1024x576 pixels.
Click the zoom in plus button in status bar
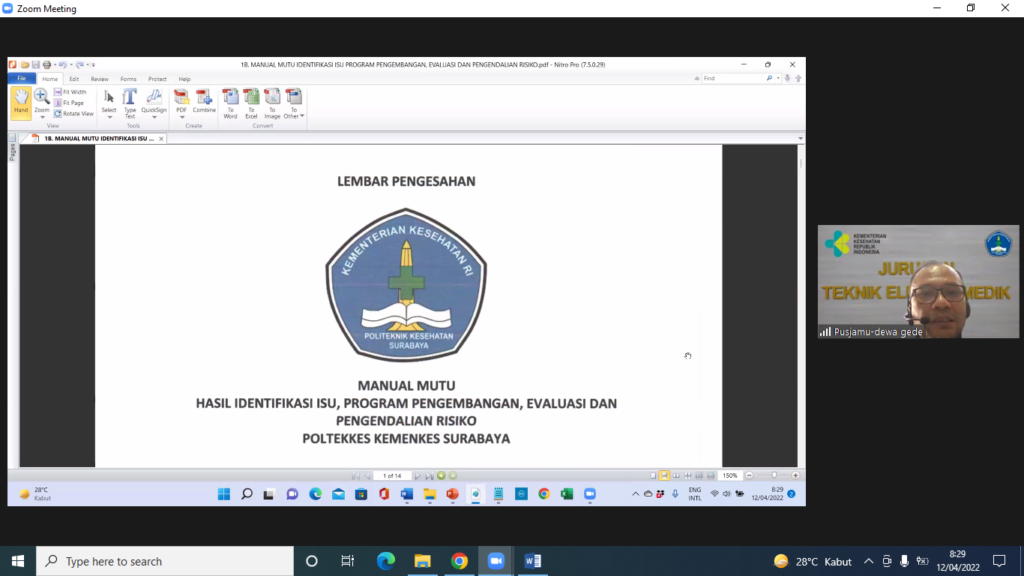(795, 475)
